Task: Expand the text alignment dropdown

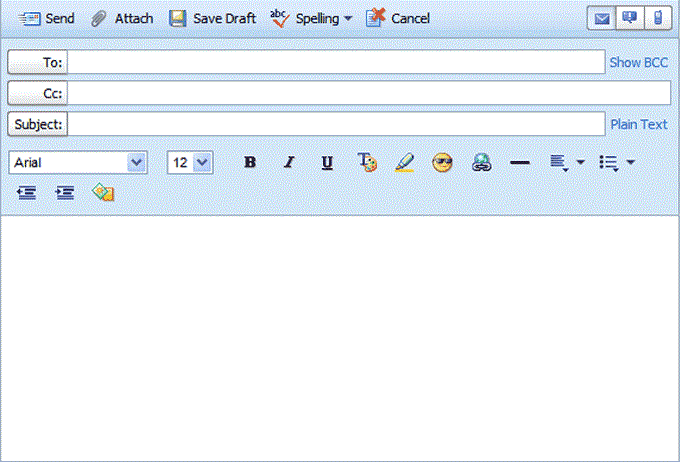Action: (580, 162)
